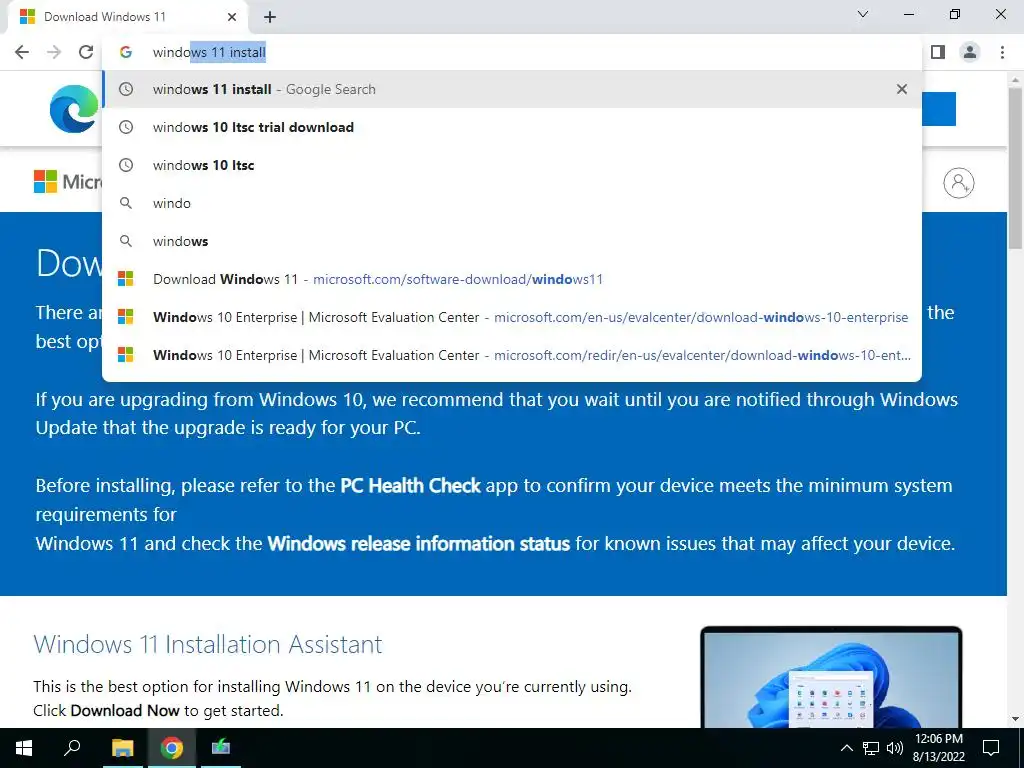
Task: Open the tab search chevron in title bar
Action: coord(863,14)
